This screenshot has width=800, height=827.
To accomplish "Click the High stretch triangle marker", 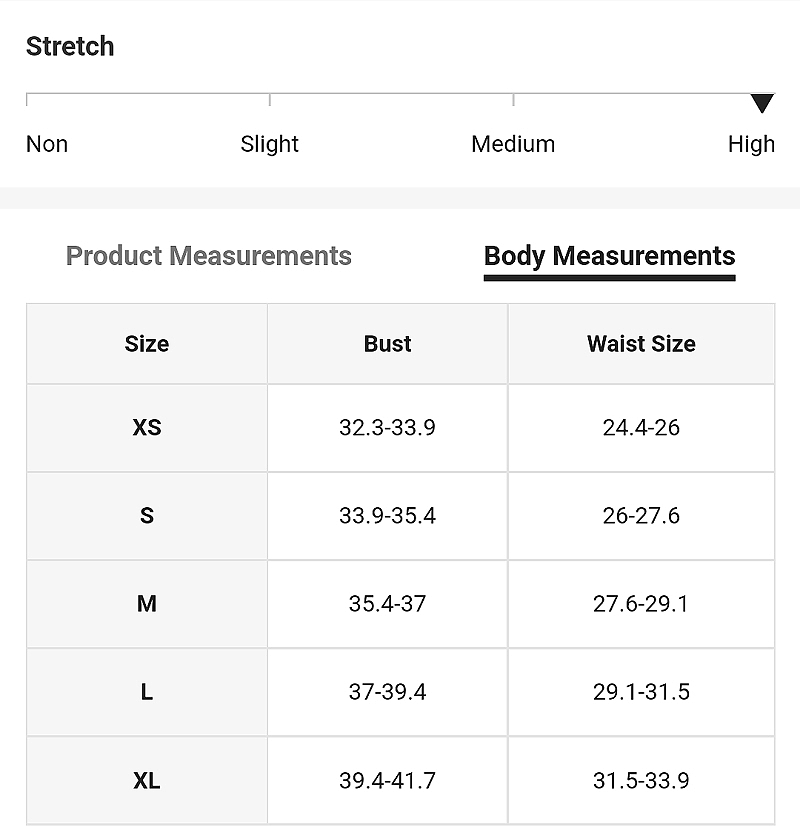I will (762, 103).
